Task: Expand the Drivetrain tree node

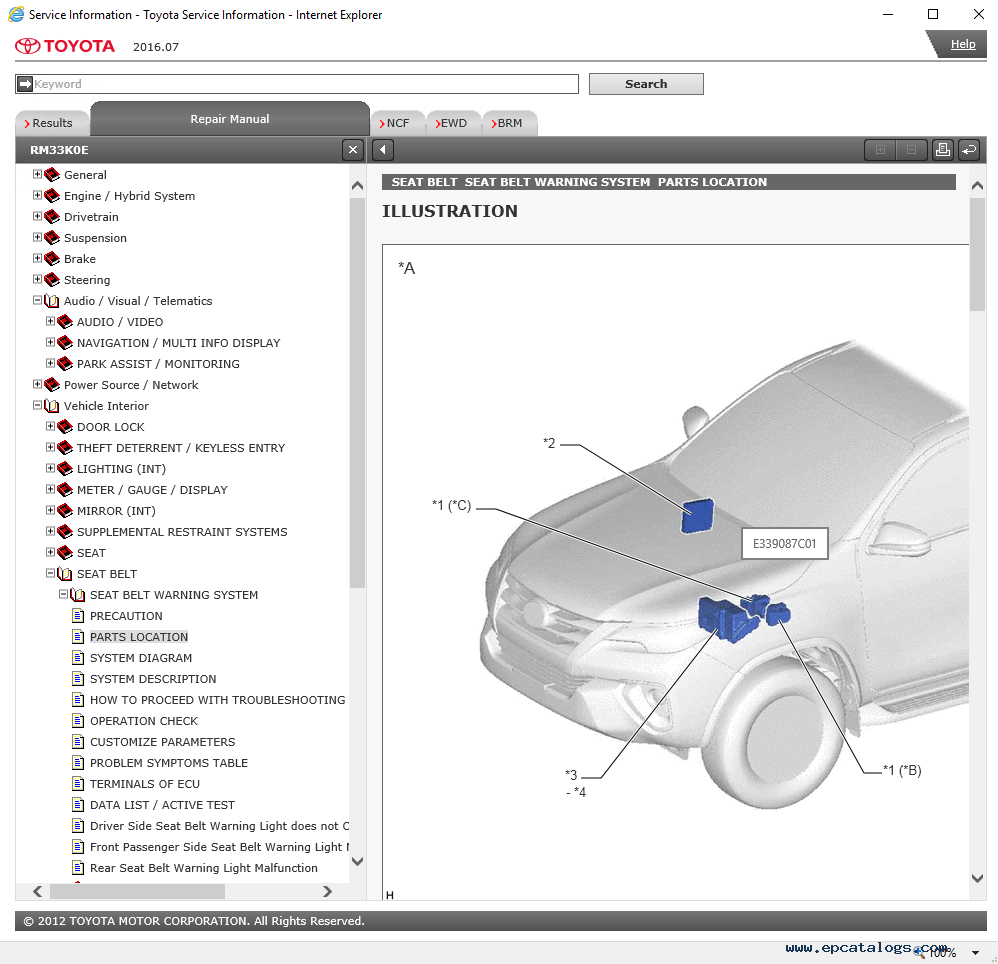Action: tap(38, 216)
